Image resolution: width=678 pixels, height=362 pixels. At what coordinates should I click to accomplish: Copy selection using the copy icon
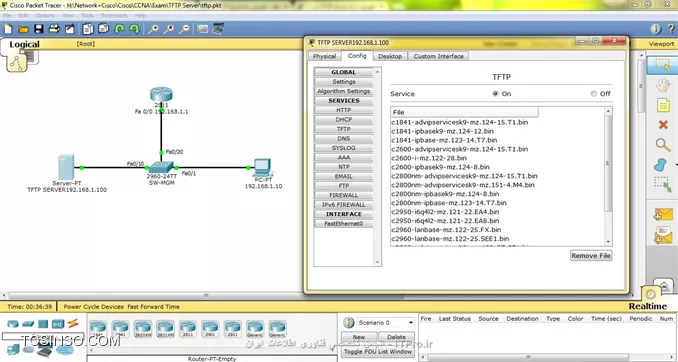pyautogui.click(x=88, y=29)
